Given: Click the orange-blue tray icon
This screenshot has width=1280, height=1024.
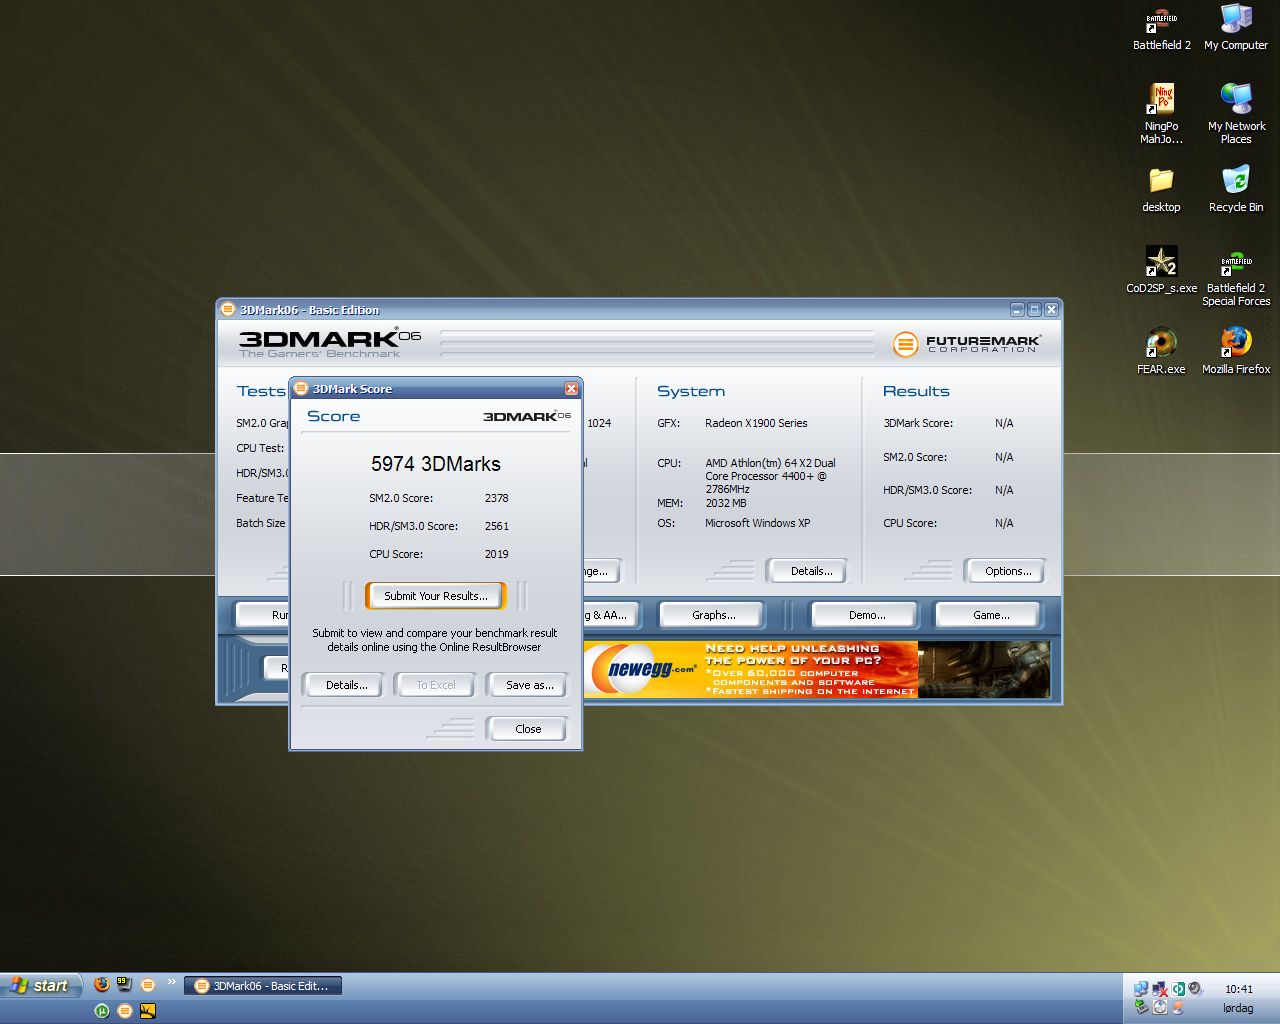Looking at the screenshot, I should click(x=1178, y=1007).
